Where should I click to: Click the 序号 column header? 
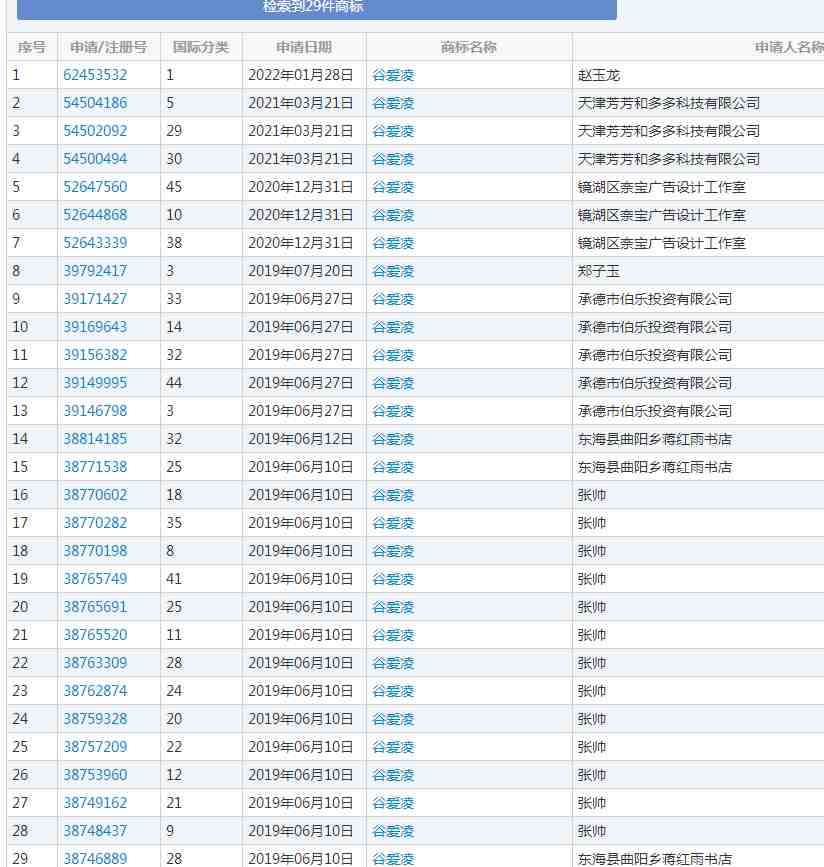click(32, 47)
